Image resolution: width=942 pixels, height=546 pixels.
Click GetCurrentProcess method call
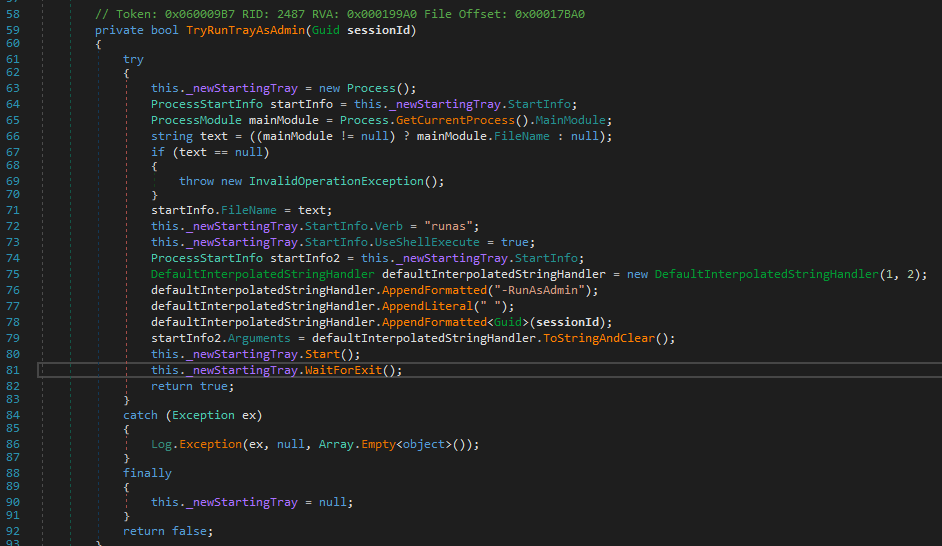tap(455, 120)
